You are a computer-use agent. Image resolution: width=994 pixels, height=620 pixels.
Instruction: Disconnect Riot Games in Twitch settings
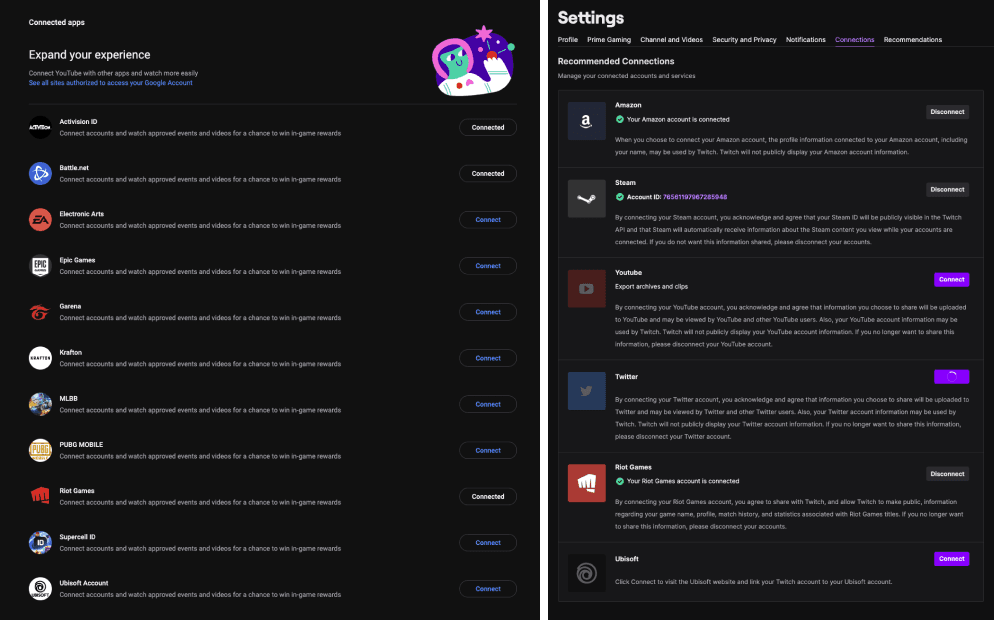[947, 474]
